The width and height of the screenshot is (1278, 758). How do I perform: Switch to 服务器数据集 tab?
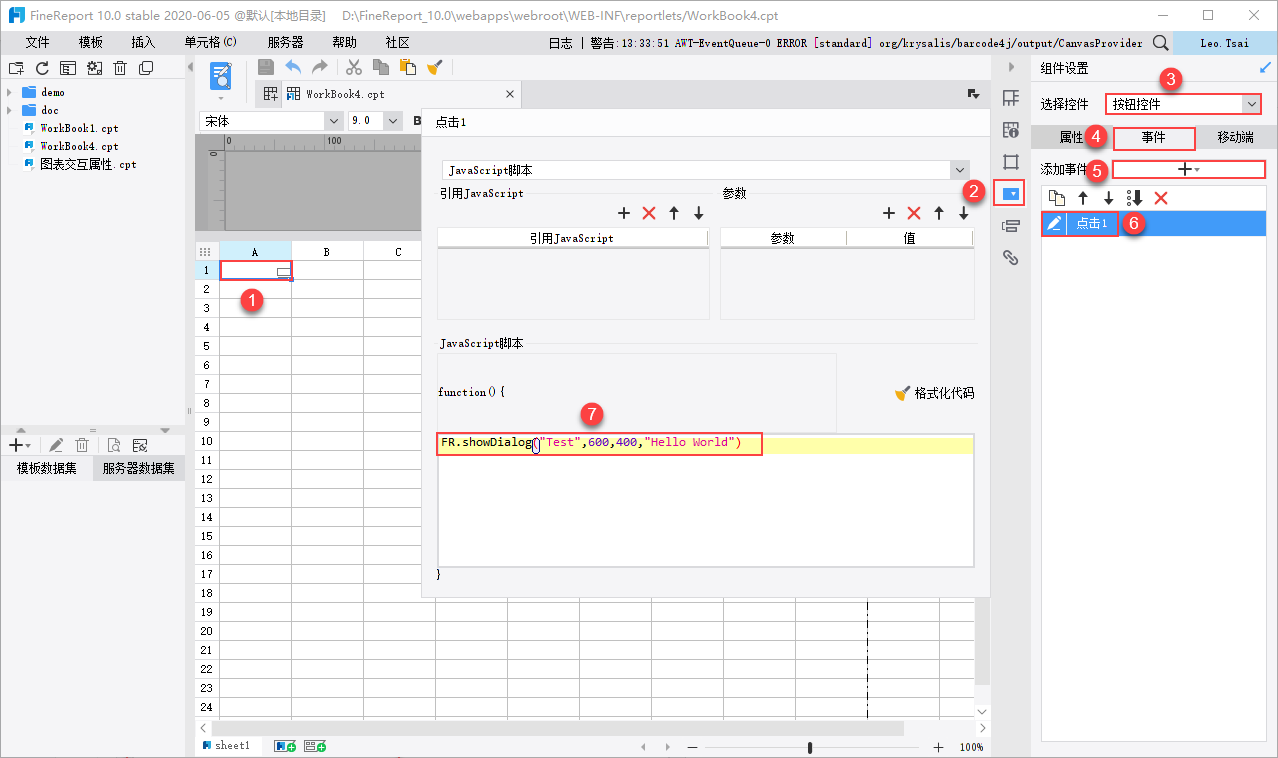[x=138, y=469]
